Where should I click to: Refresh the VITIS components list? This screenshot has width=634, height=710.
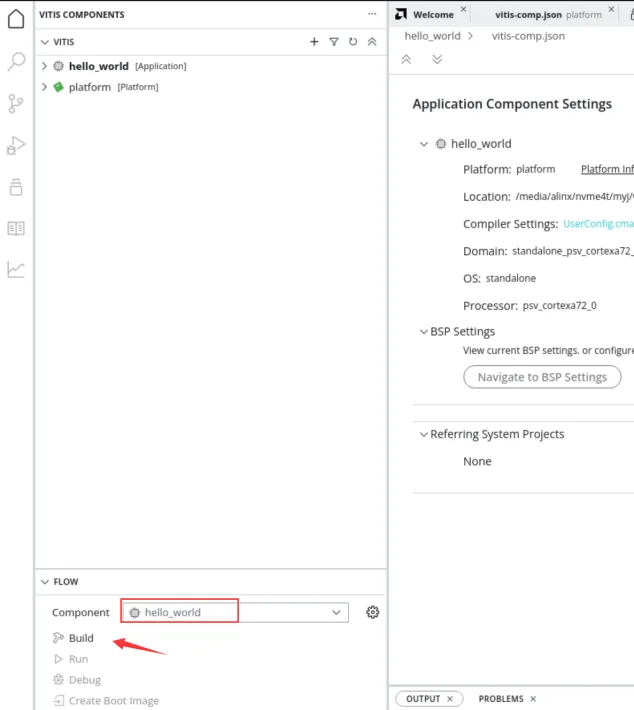tap(353, 42)
